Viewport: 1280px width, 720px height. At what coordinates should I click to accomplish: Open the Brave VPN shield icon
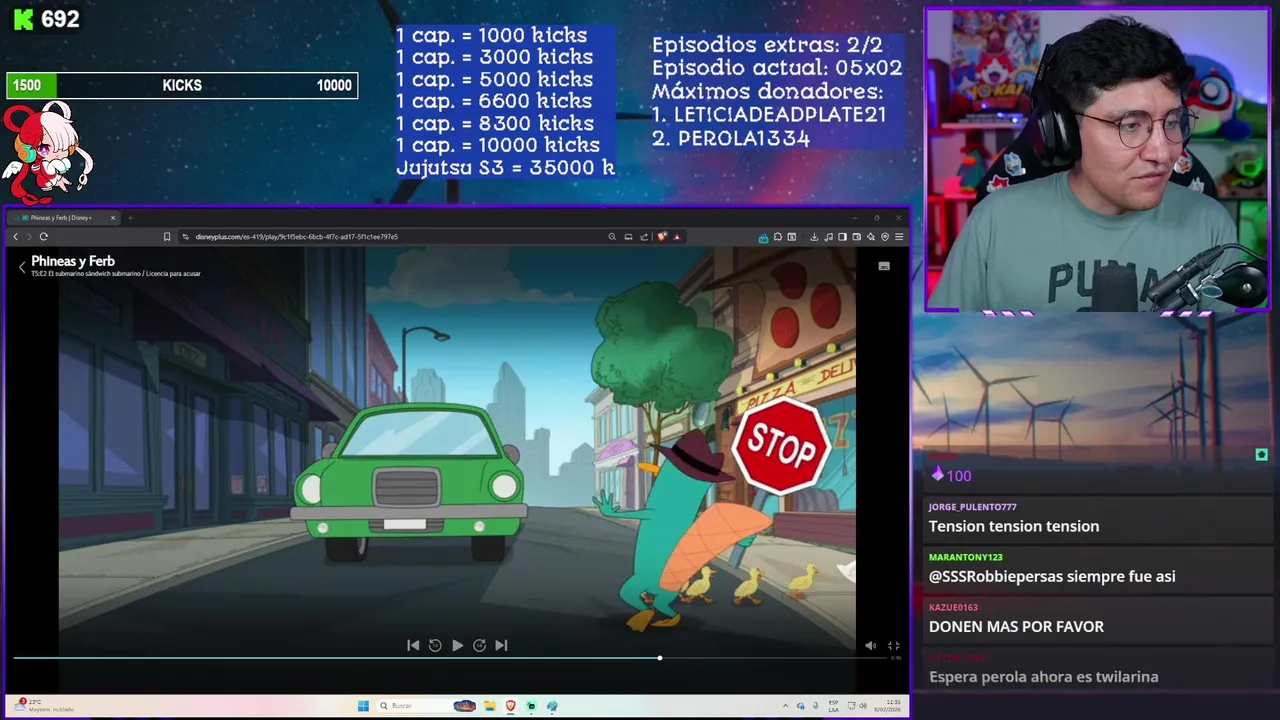[885, 237]
